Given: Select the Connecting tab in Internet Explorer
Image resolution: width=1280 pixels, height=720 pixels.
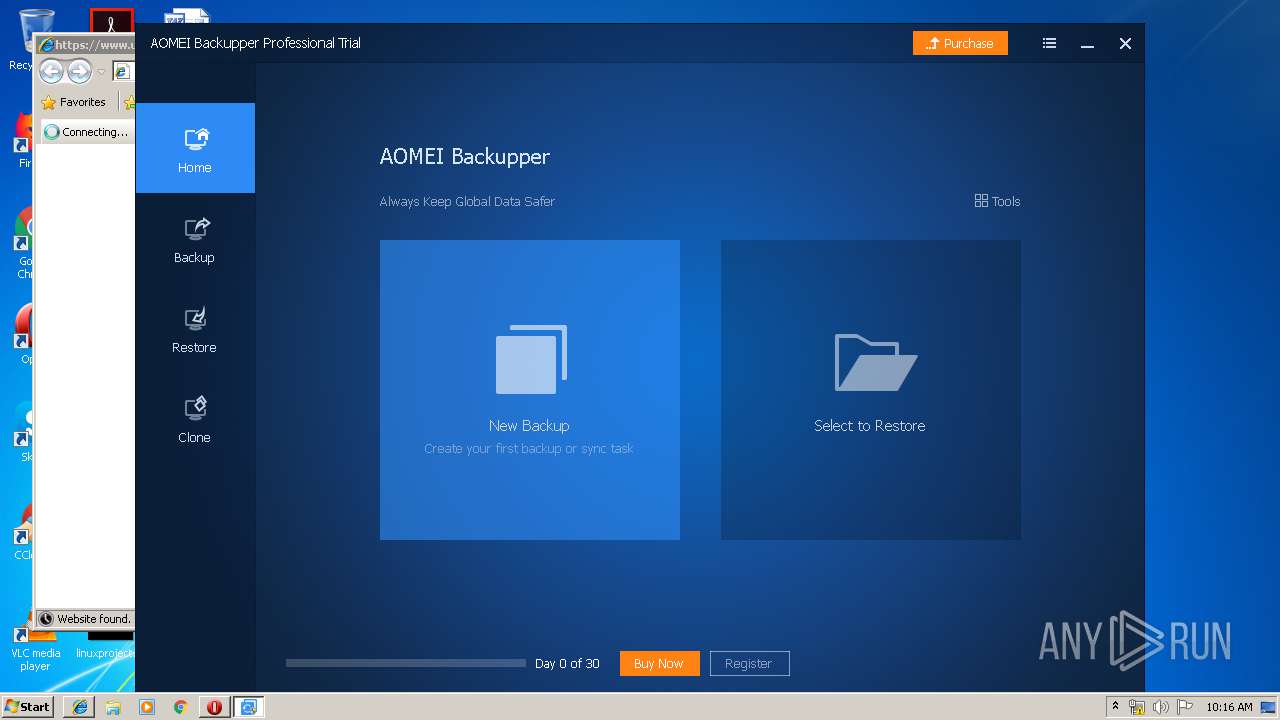Looking at the screenshot, I should tap(86, 132).
